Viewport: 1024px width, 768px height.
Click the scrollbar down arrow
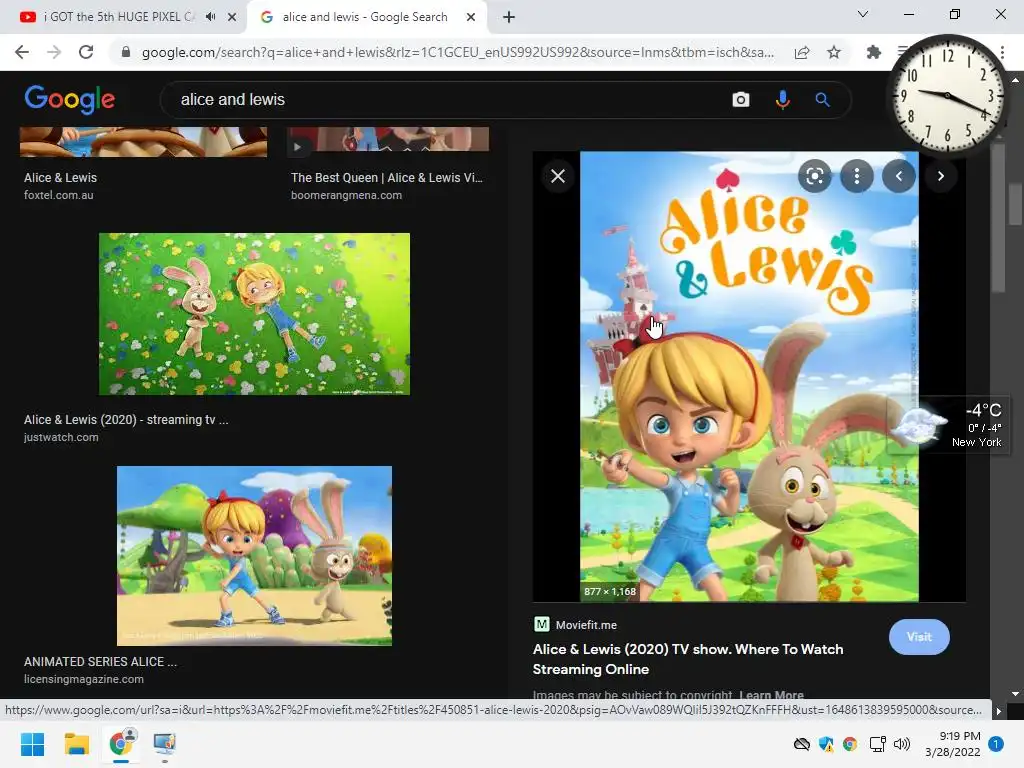pos(1016,694)
